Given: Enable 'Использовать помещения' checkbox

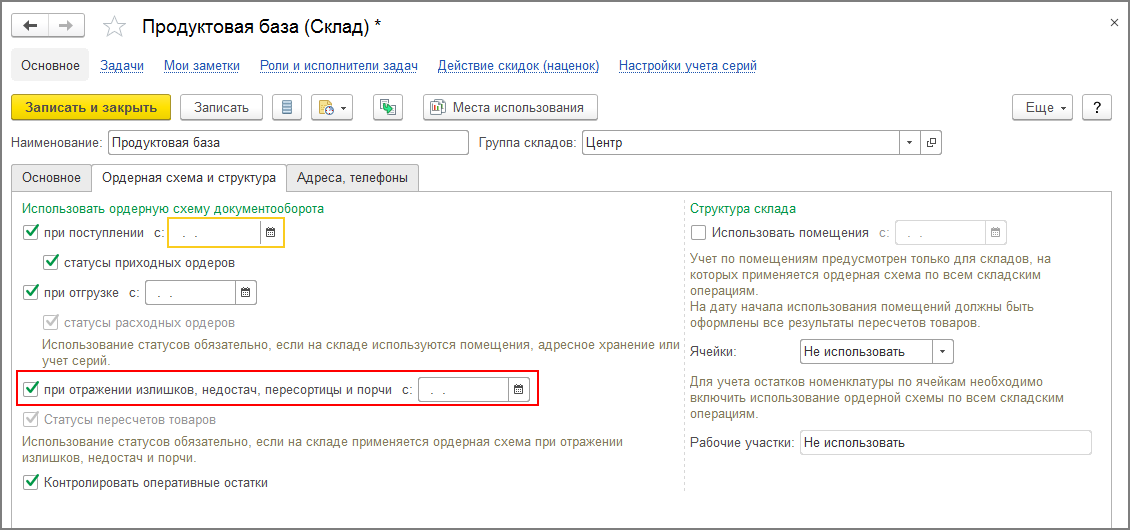Looking at the screenshot, I should click(x=698, y=233).
